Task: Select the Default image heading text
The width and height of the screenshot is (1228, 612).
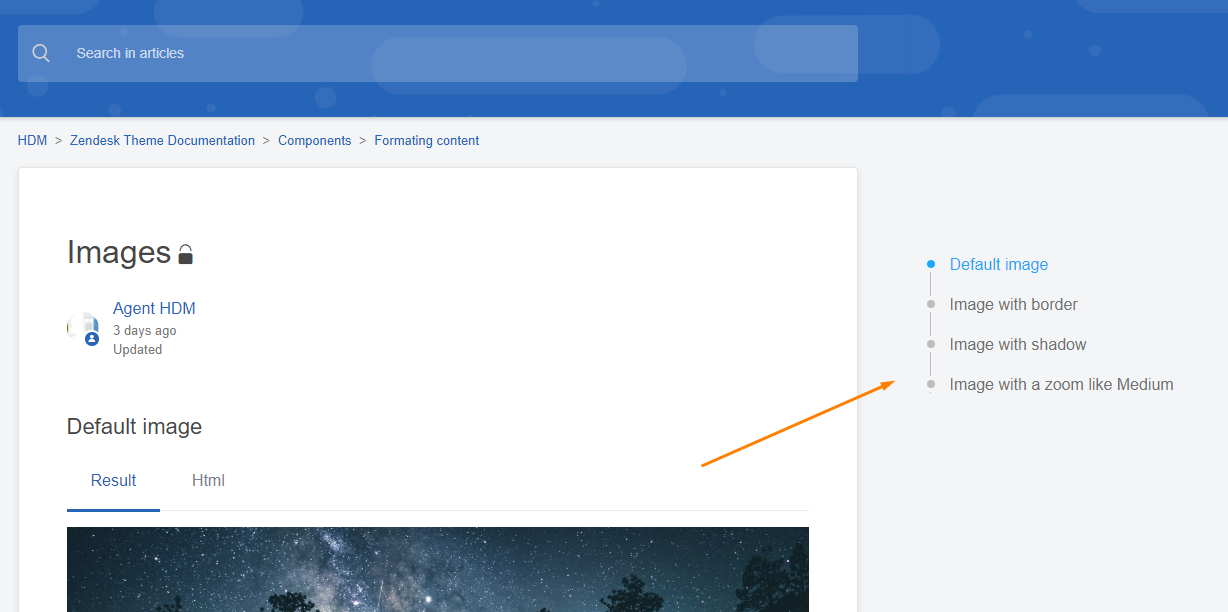Action: pyautogui.click(x=134, y=427)
